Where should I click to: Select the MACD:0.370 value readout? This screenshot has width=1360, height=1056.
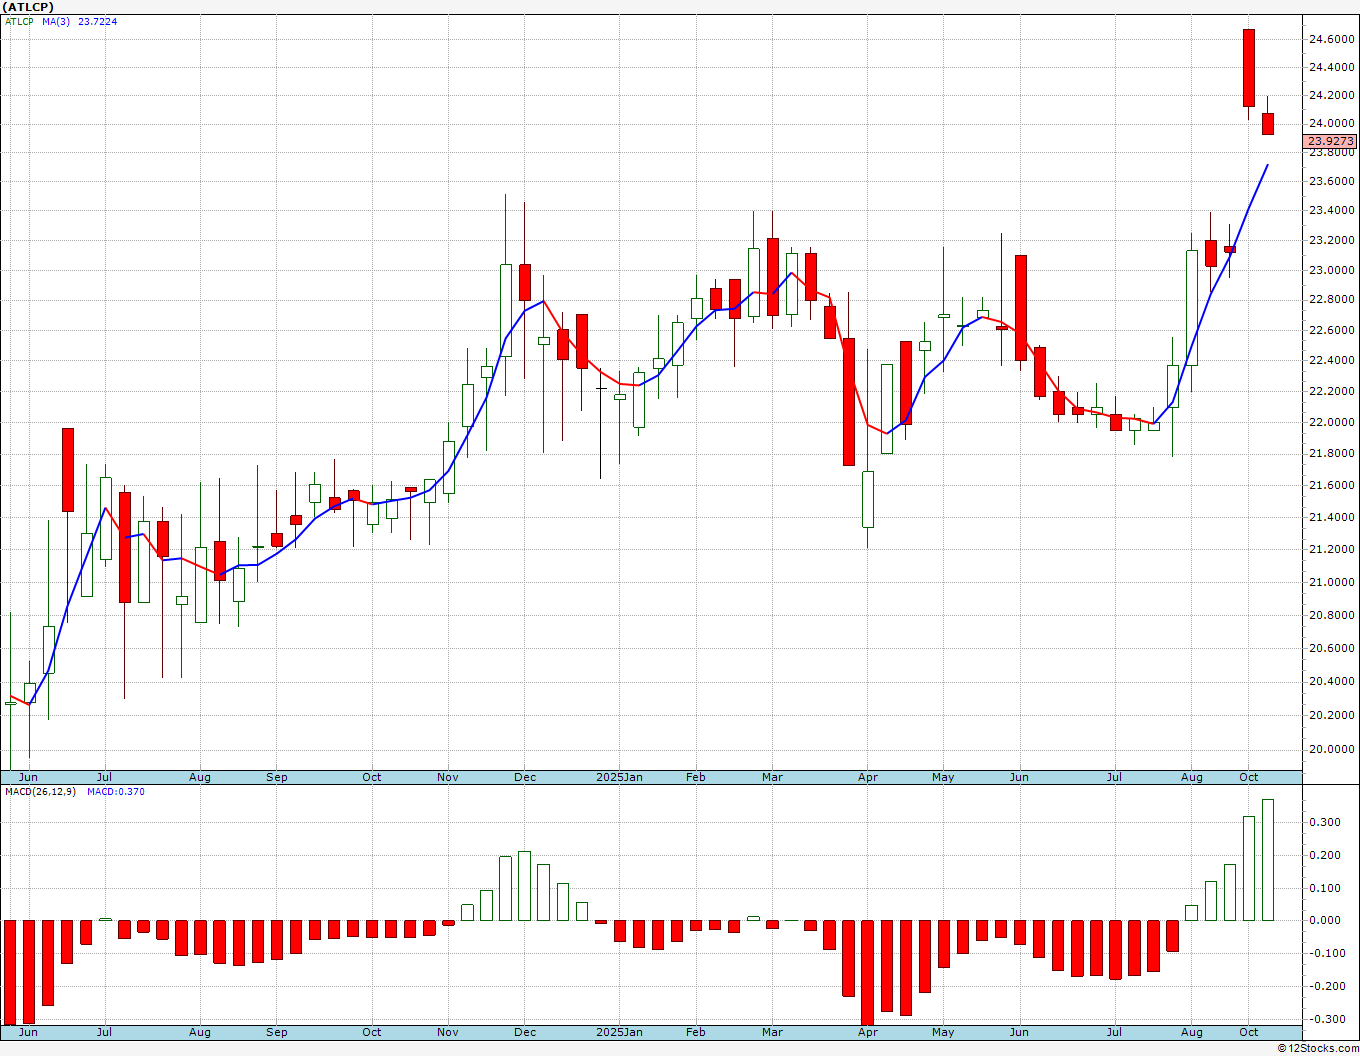coord(116,792)
